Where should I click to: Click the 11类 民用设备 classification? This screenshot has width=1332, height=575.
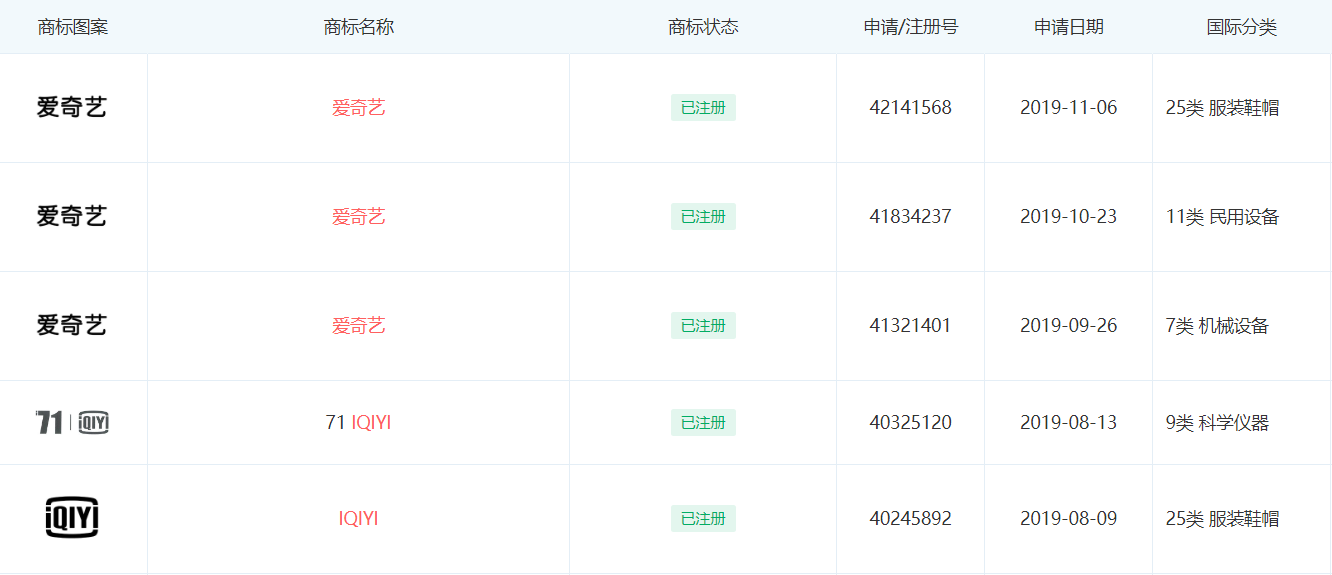click(x=1223, y=217)
